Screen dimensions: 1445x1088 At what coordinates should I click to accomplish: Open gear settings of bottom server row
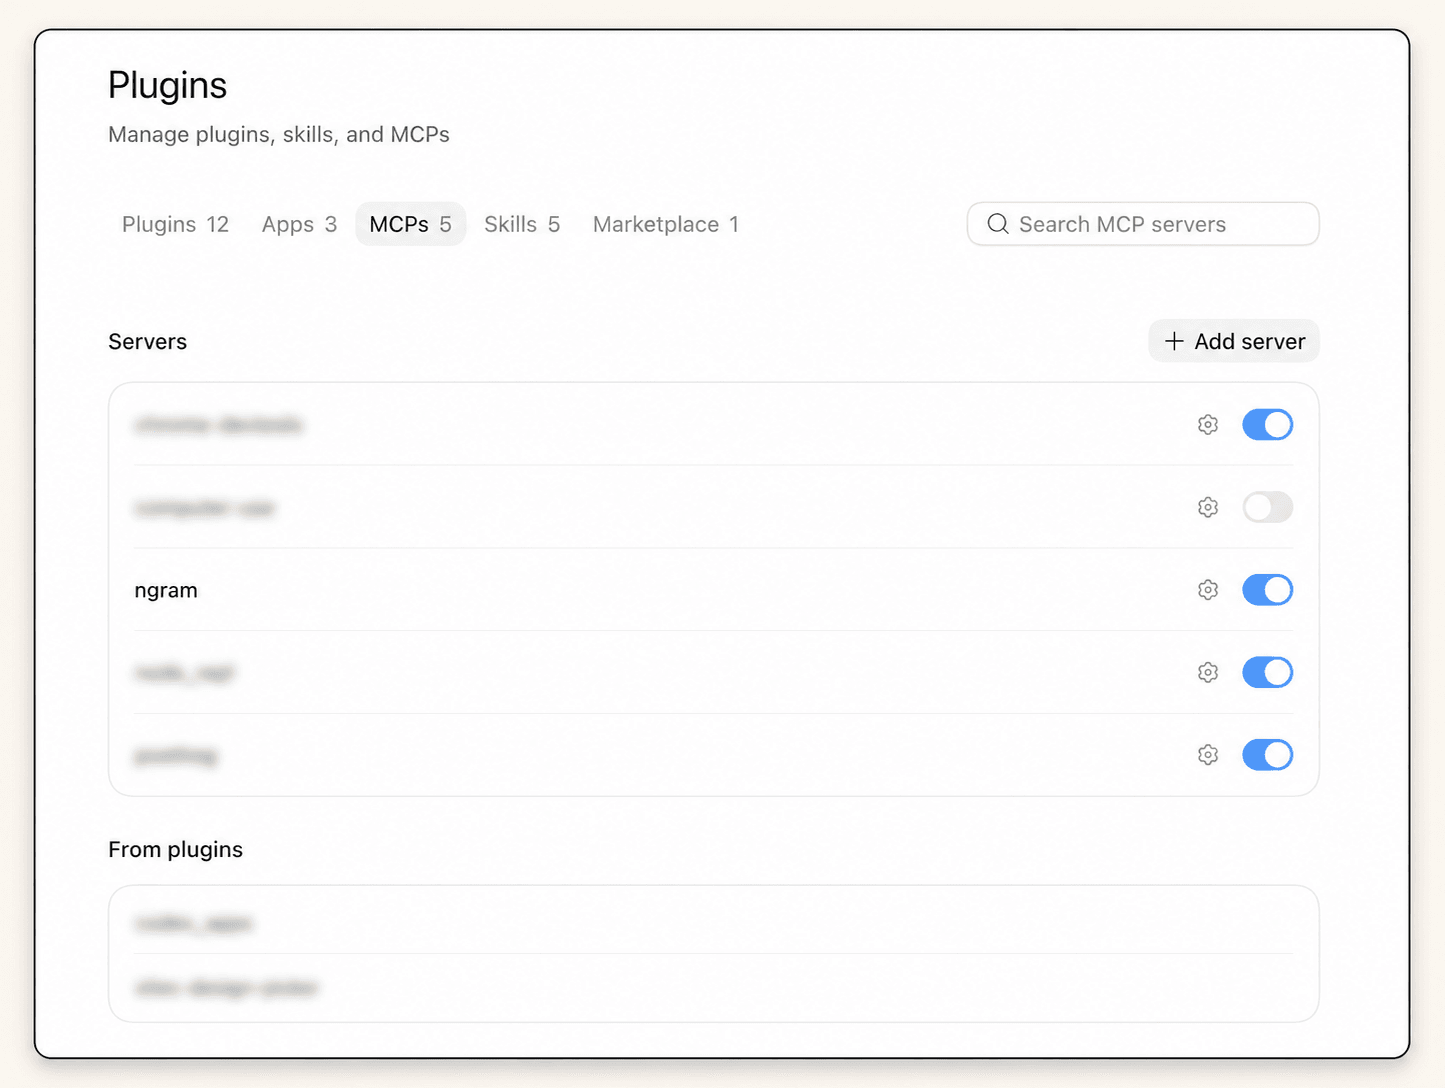point(1208,755)
